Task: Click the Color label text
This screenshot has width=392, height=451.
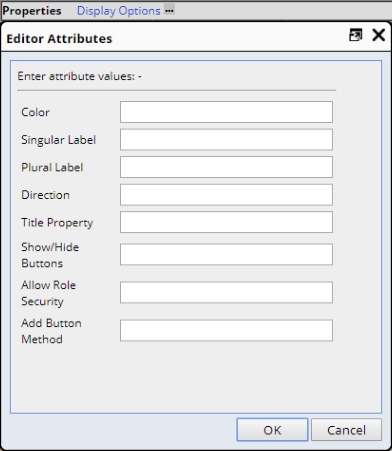Action: point(35,112)
